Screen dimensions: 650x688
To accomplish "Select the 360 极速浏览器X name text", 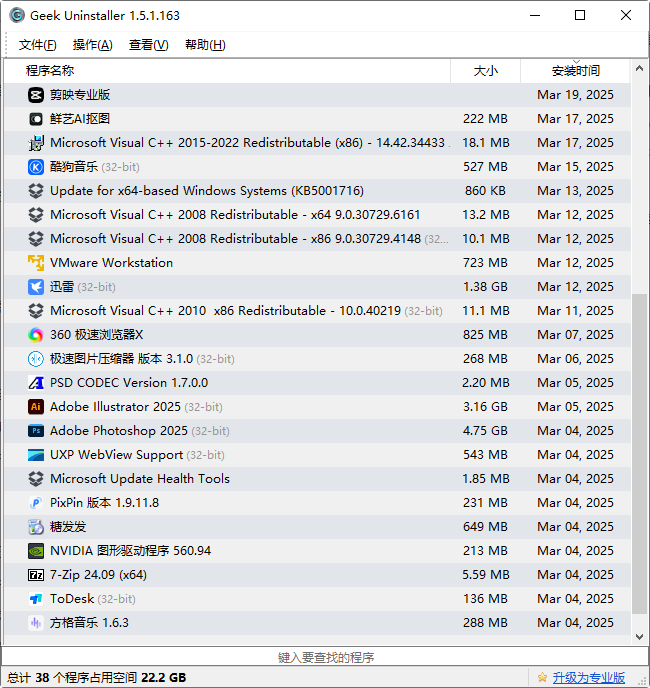I will tap(97, 335).
